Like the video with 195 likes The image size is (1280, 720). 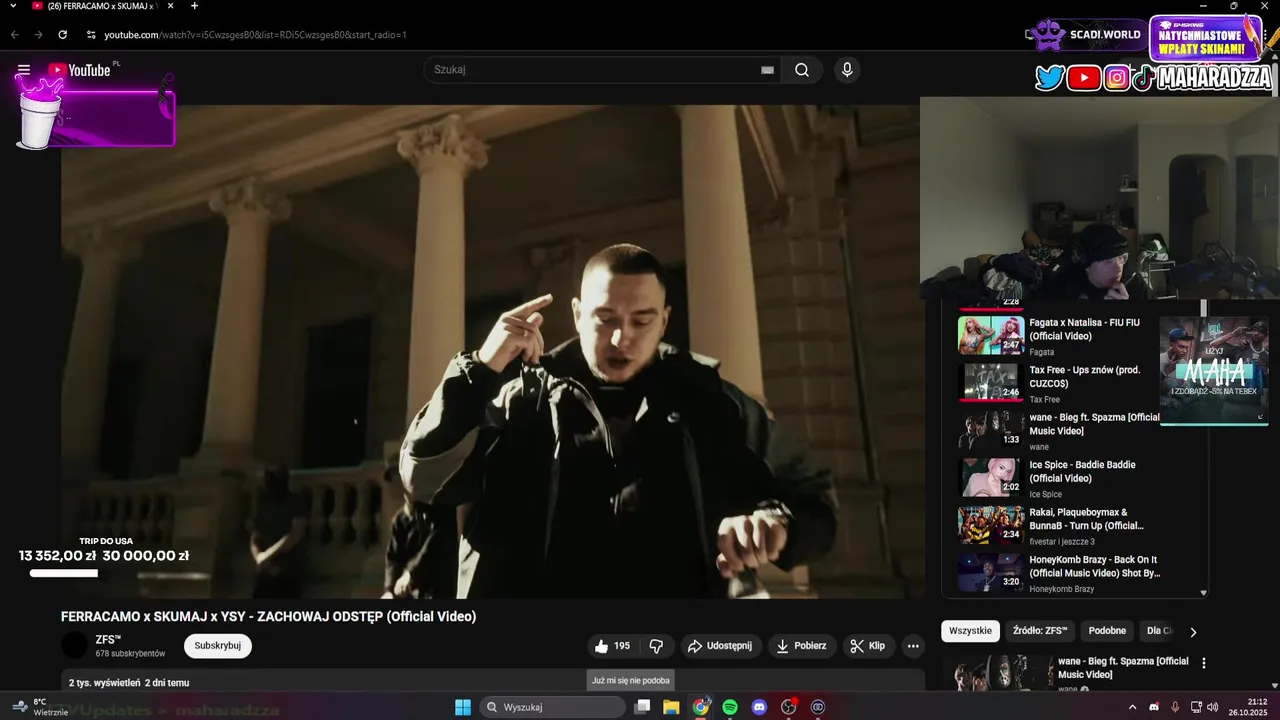[x=612, y=646]
